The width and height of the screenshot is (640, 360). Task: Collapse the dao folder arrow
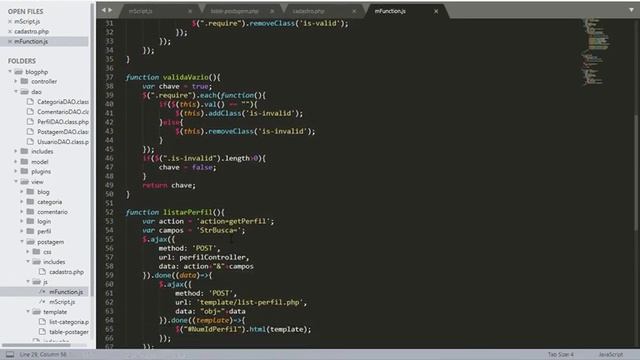point(16,92)
